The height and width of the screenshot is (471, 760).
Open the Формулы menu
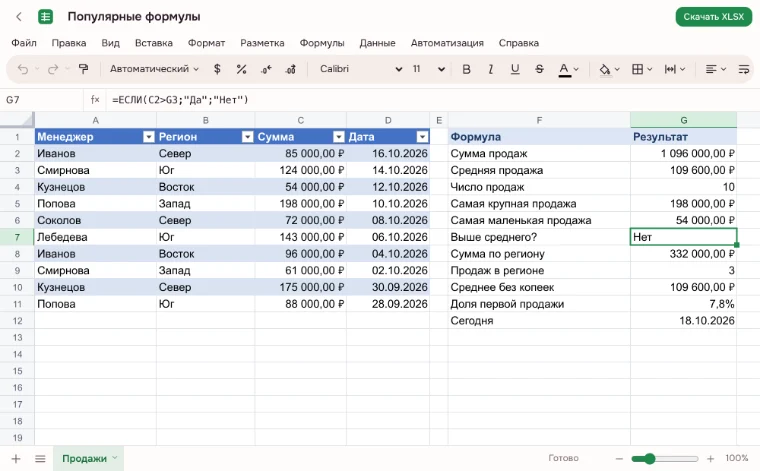coord(322,43)
